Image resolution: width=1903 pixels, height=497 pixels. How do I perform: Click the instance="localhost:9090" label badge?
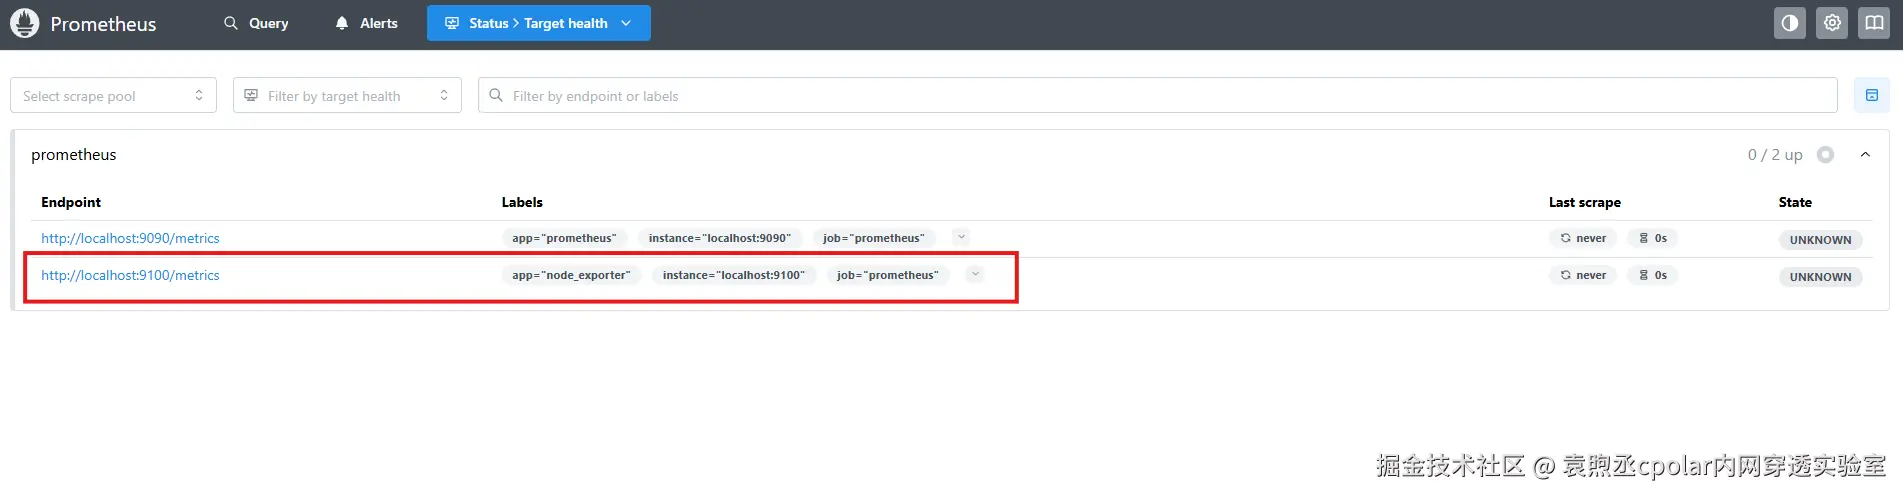coord(719,238)
